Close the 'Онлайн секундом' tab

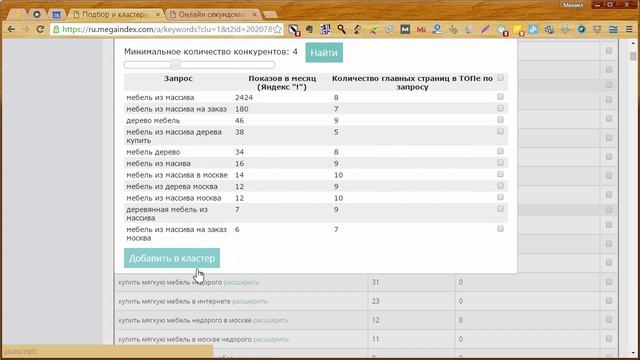255,14
